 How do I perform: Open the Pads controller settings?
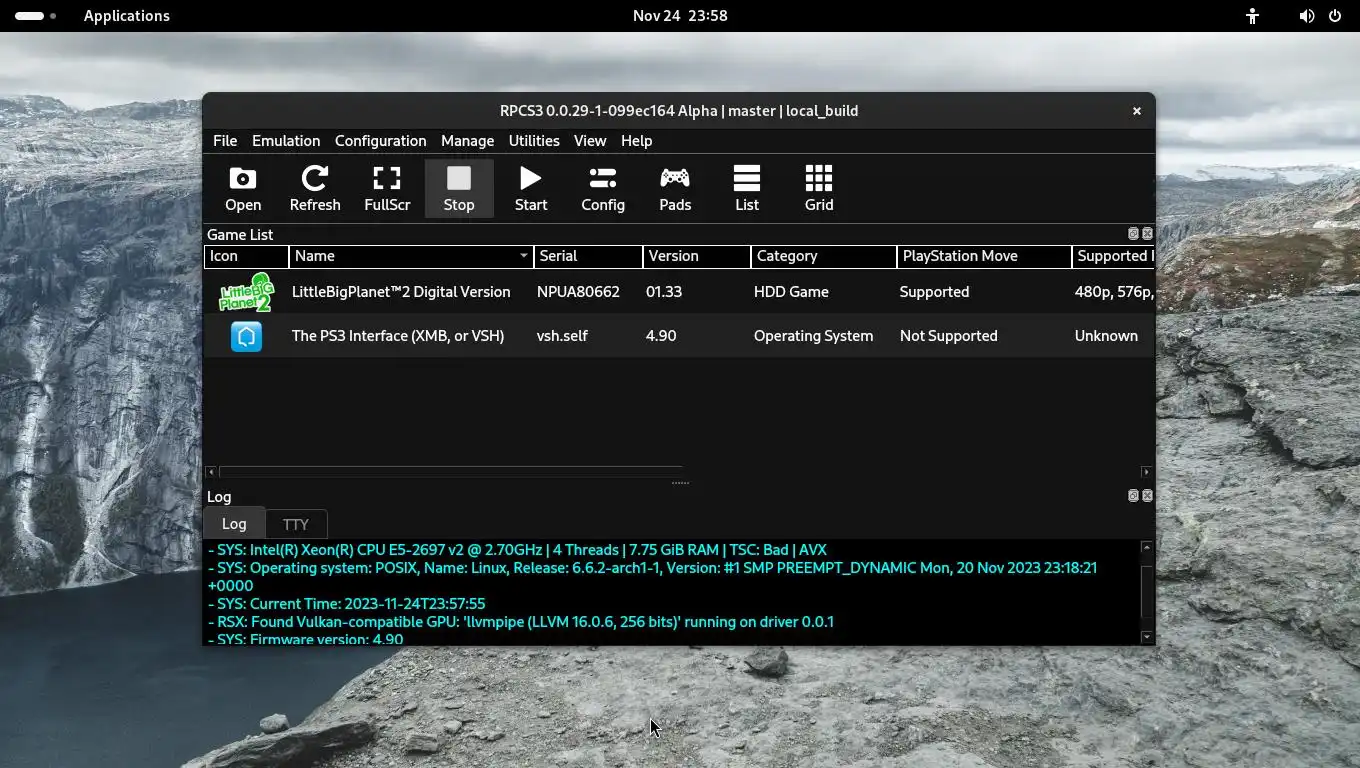(675, 188)
